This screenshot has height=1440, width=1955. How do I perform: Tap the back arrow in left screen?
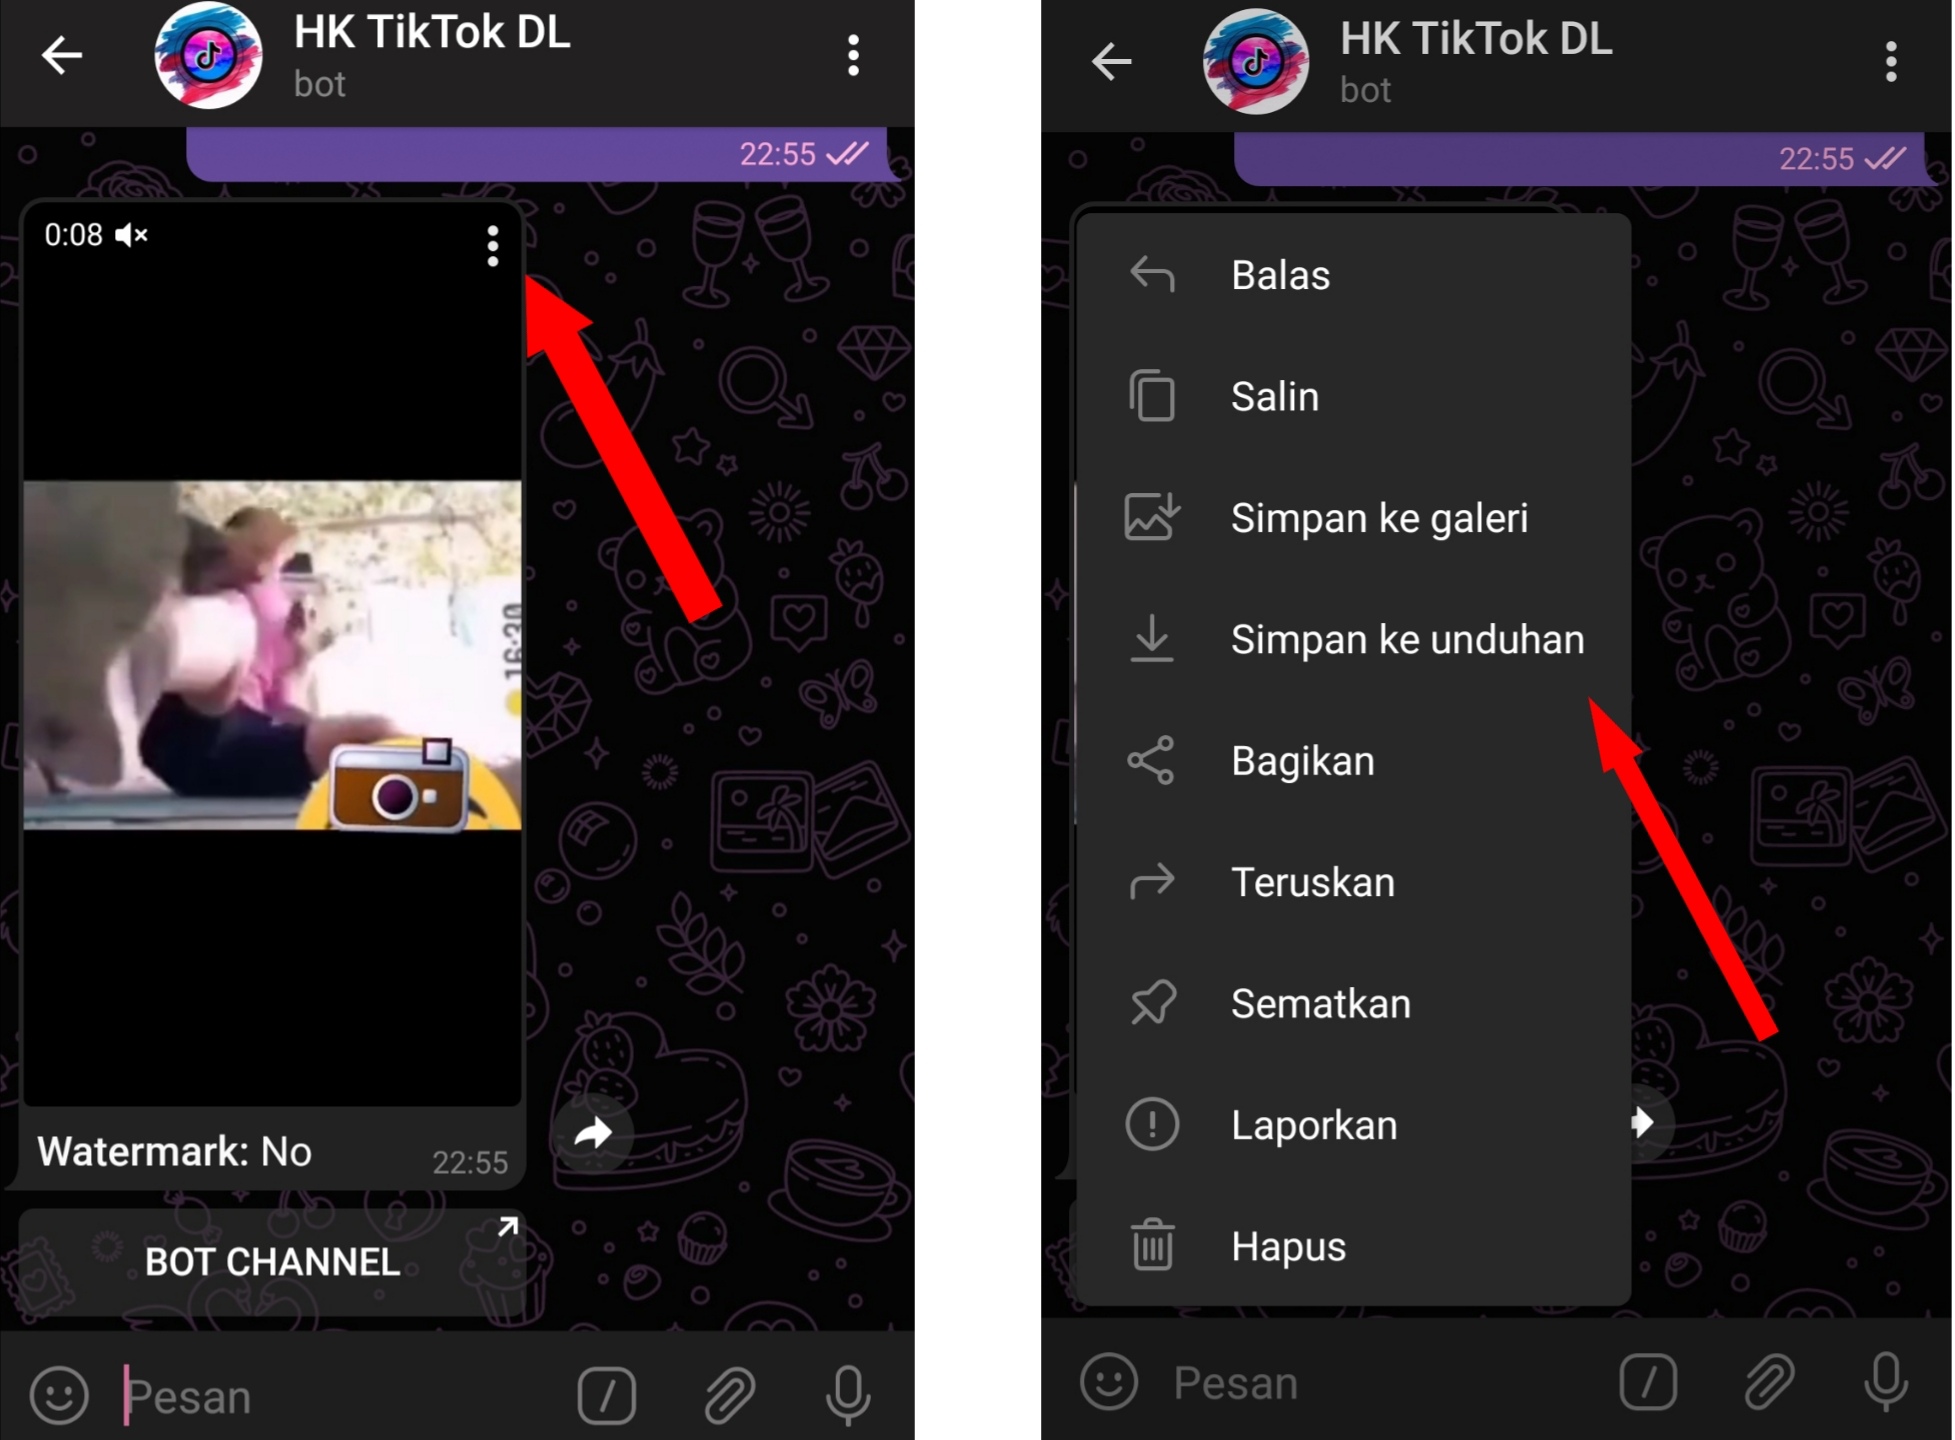(x=62, y=55)
